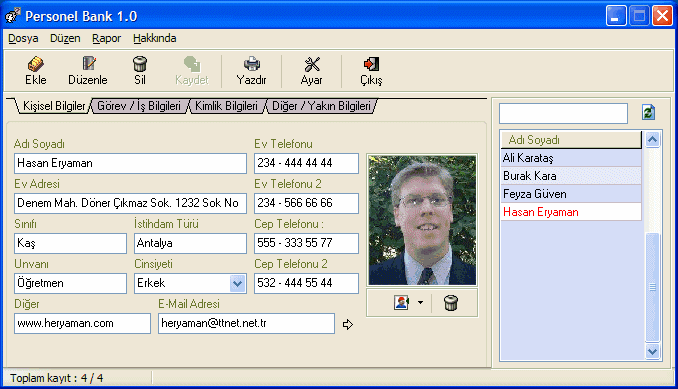Image resolution: width=678 pixels, height=389 pixels.
Task: Click the list's vertical scrollbar thumb
Action: (652, 287)
